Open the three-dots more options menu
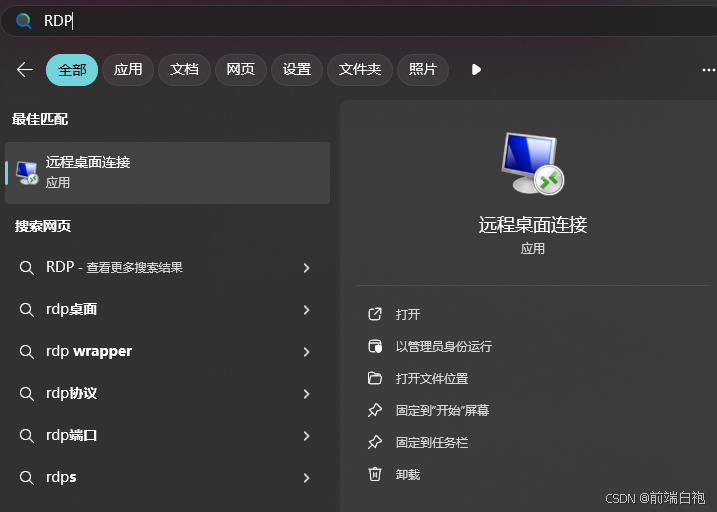 click(708, 70)
